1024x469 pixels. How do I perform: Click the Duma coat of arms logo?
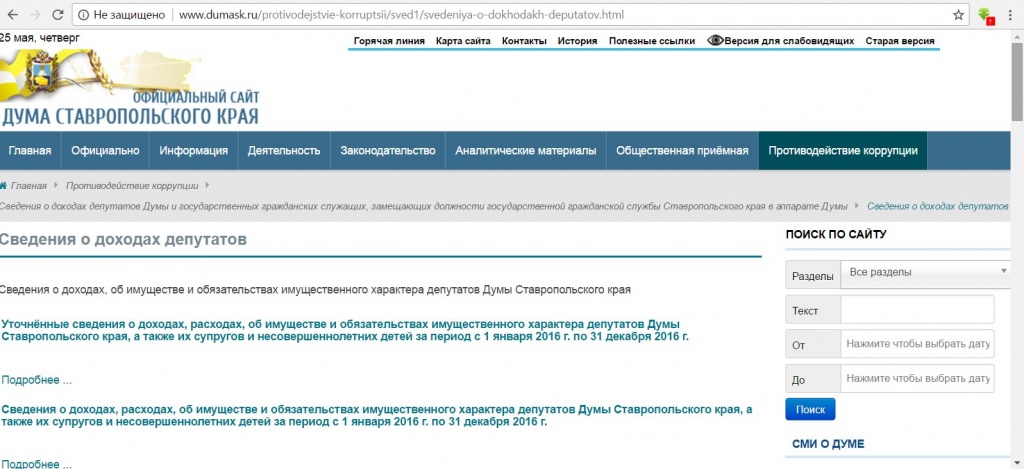[x=42, y=73]
